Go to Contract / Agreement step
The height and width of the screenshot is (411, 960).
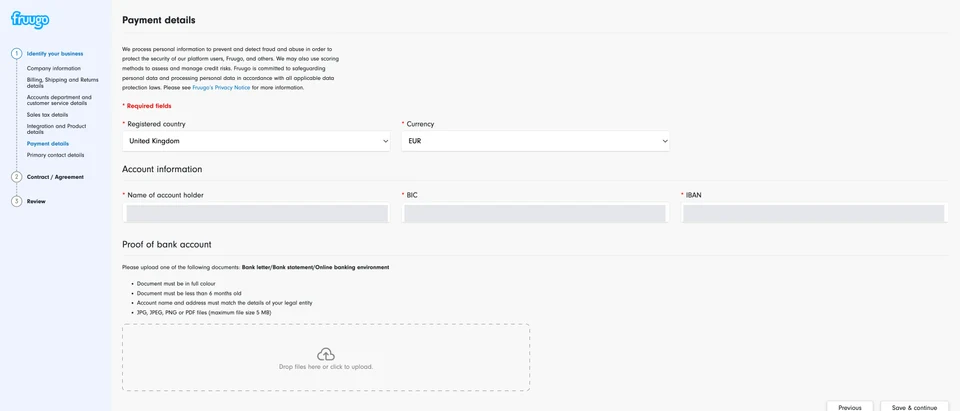[x=55, y=177]
